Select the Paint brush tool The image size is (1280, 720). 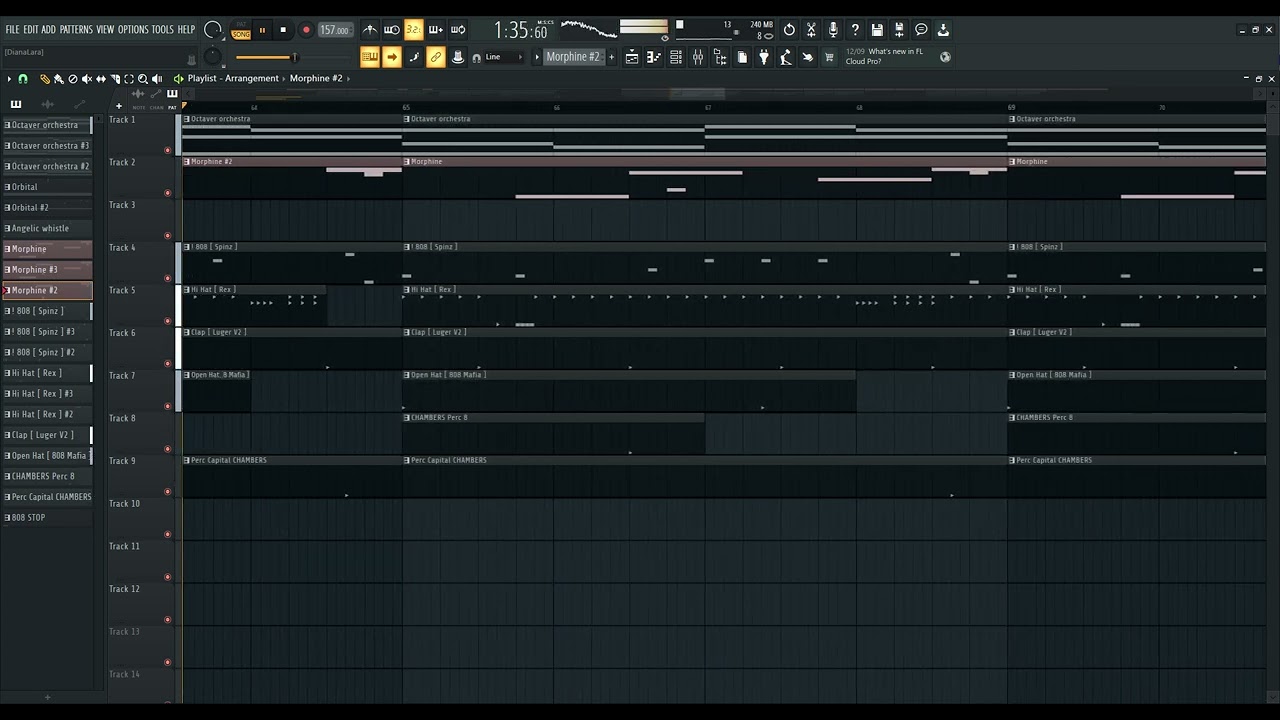[x=58, y=78]
